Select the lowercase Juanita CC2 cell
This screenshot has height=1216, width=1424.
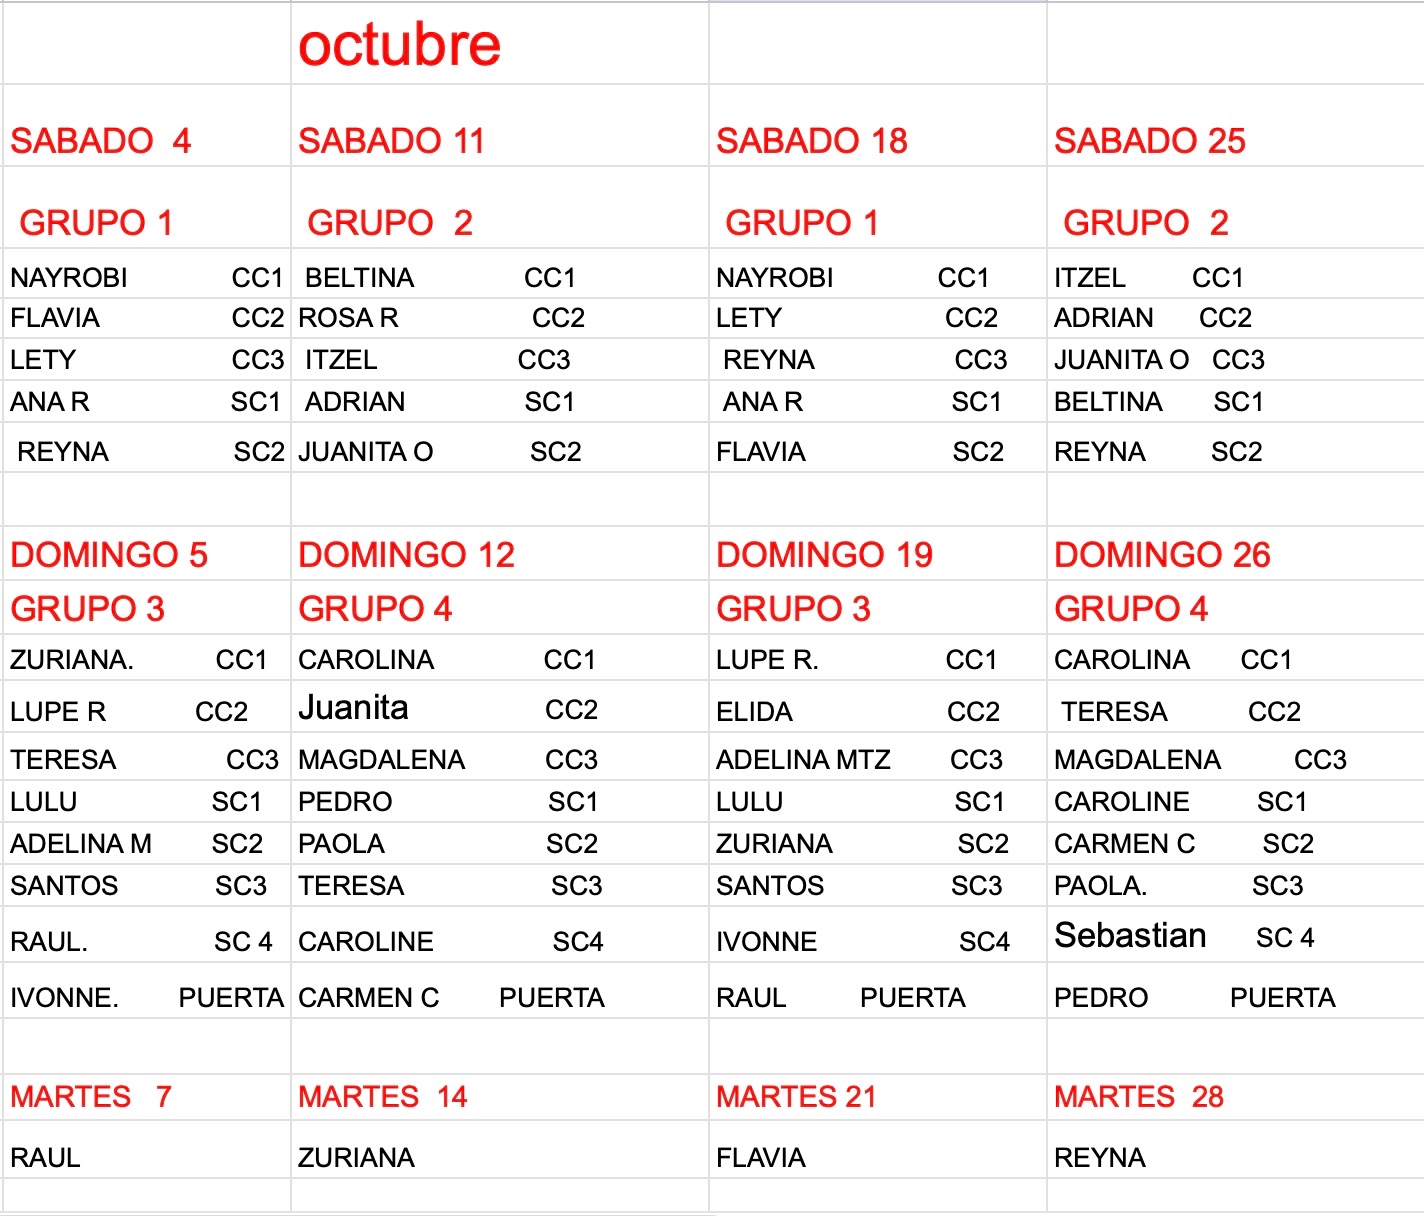tap(447, 709)
